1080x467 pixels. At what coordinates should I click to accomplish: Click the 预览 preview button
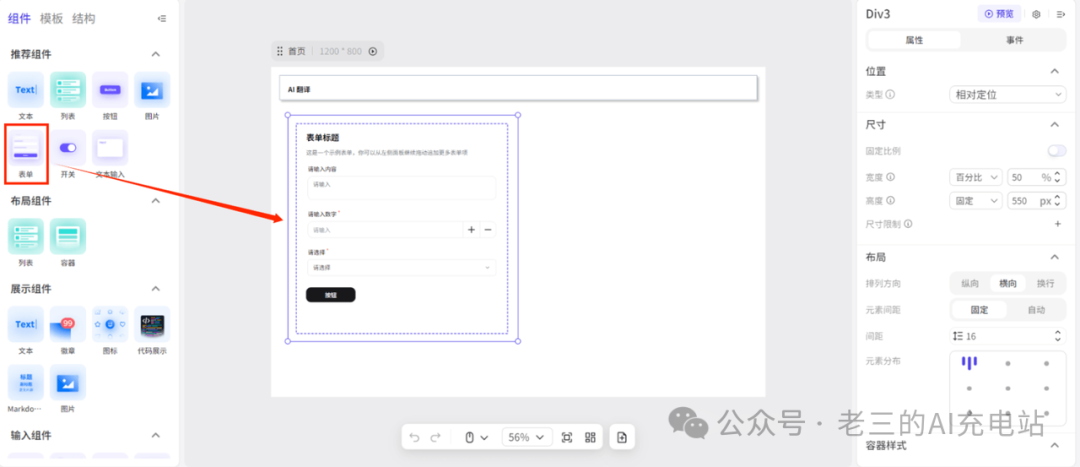point(999,14)
